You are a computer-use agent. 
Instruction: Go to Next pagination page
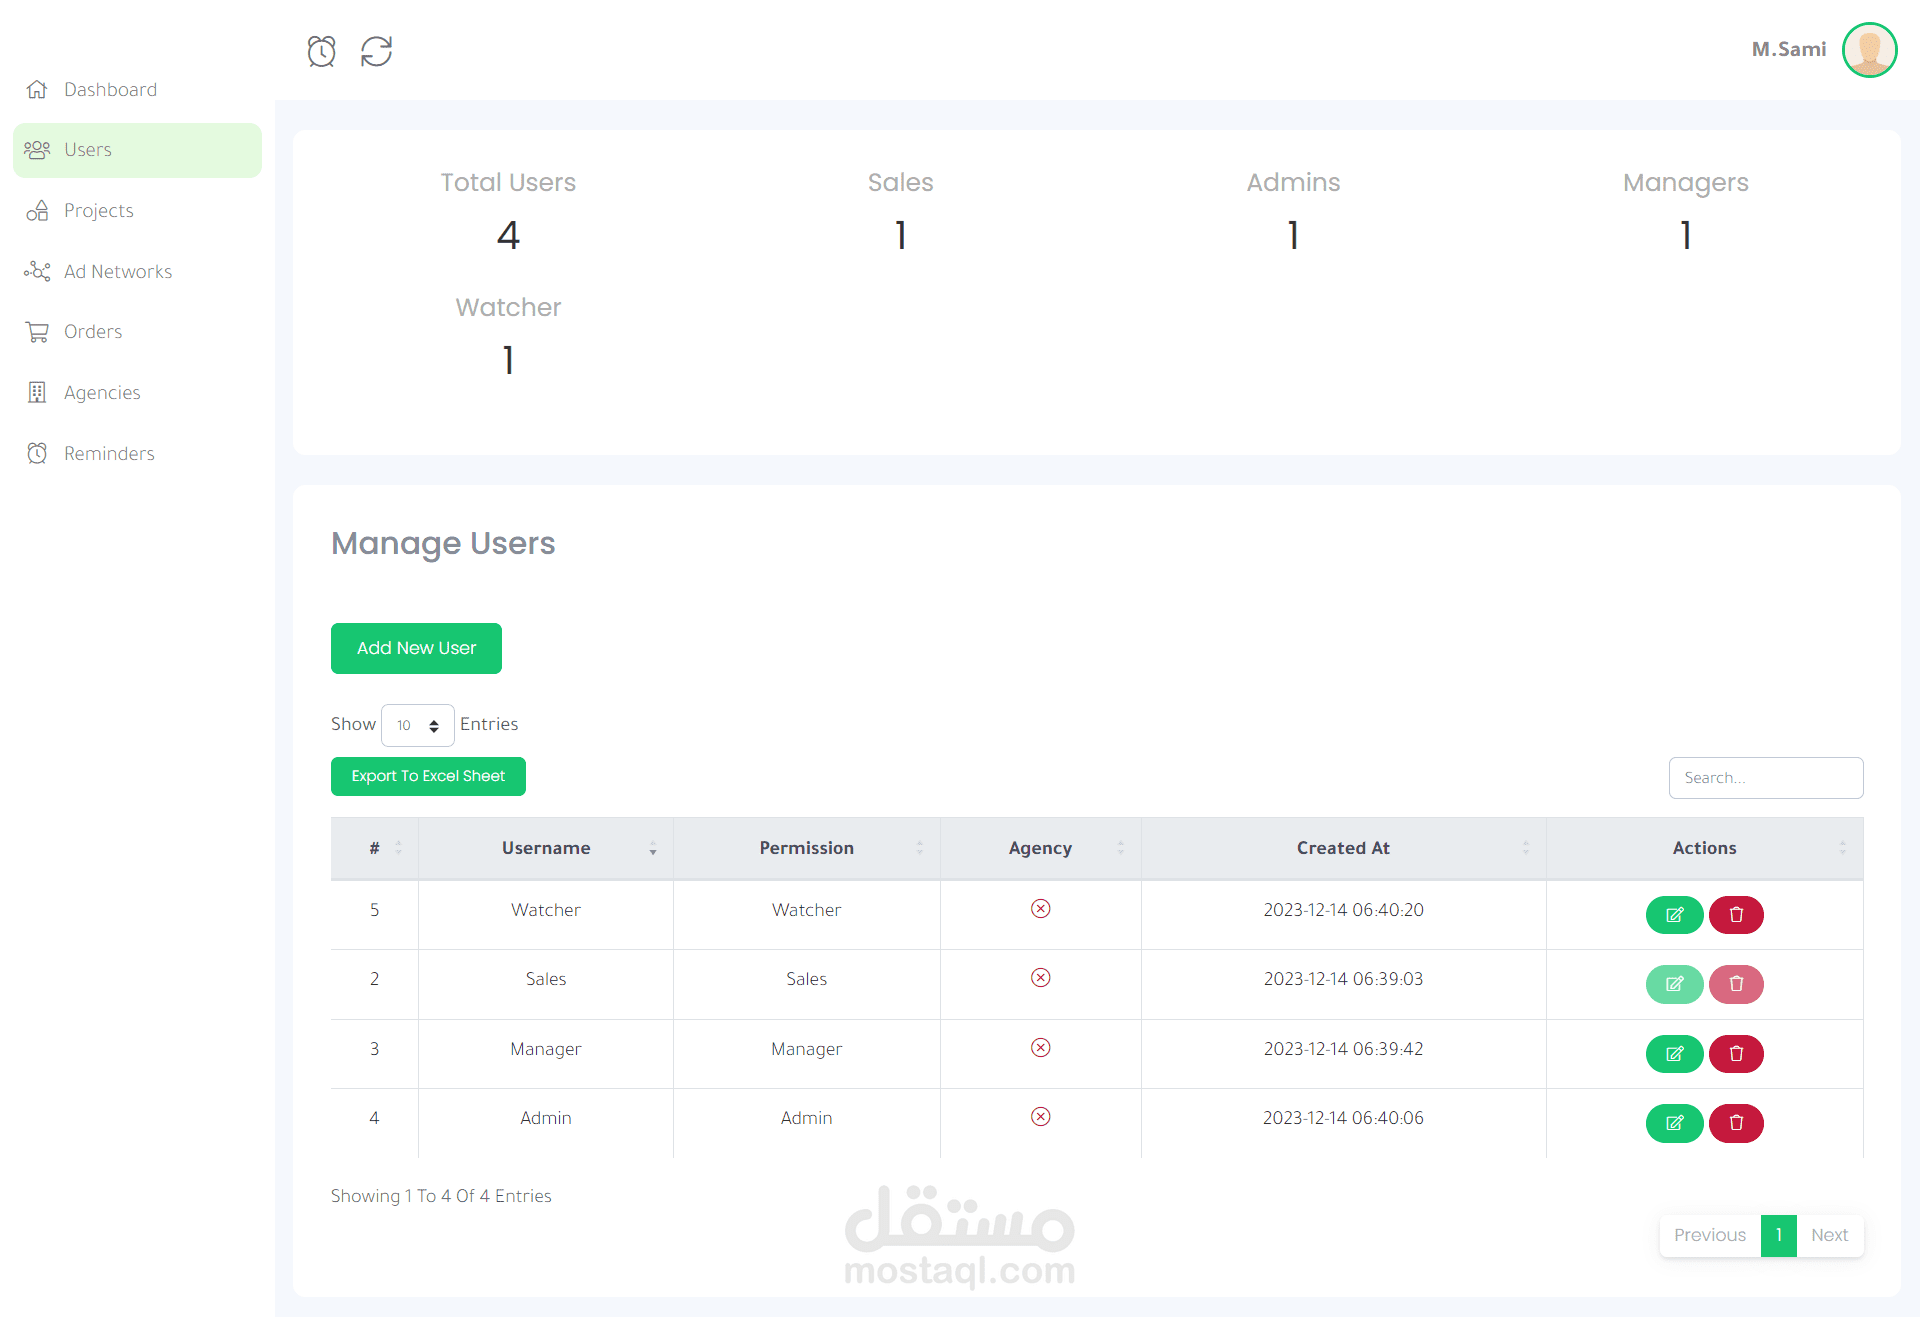pyautogui.click(x=1829, y=1235)
